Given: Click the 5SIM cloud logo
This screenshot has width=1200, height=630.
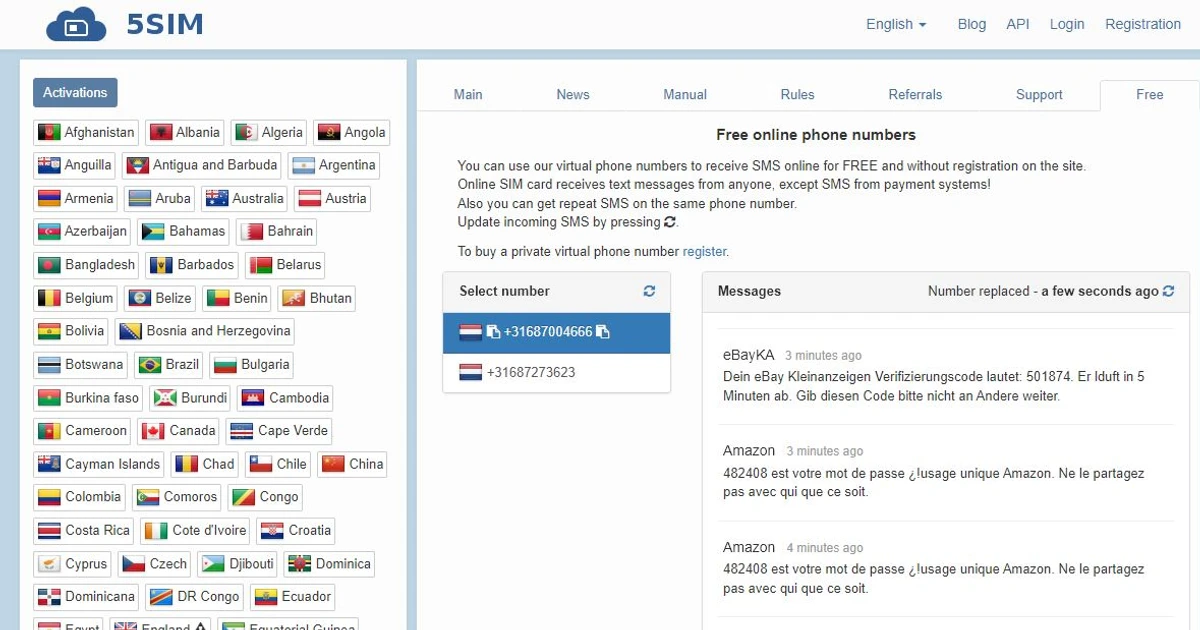Looking at the screenshot, I should point(77,24).
